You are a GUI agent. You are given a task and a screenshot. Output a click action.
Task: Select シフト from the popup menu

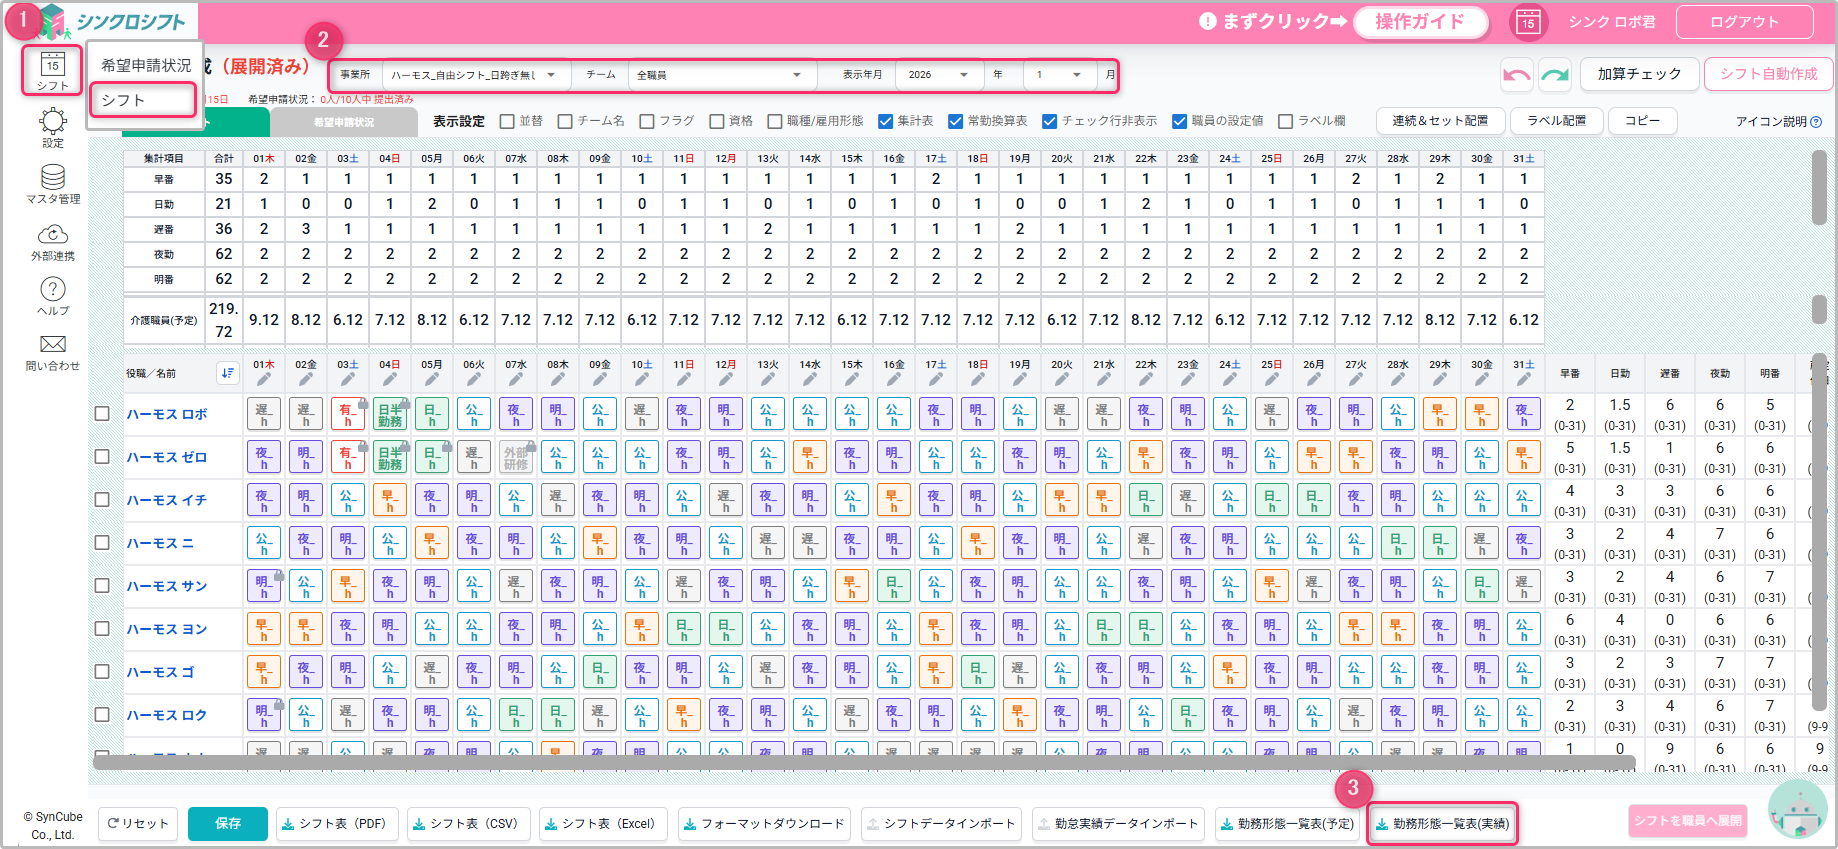143,100
